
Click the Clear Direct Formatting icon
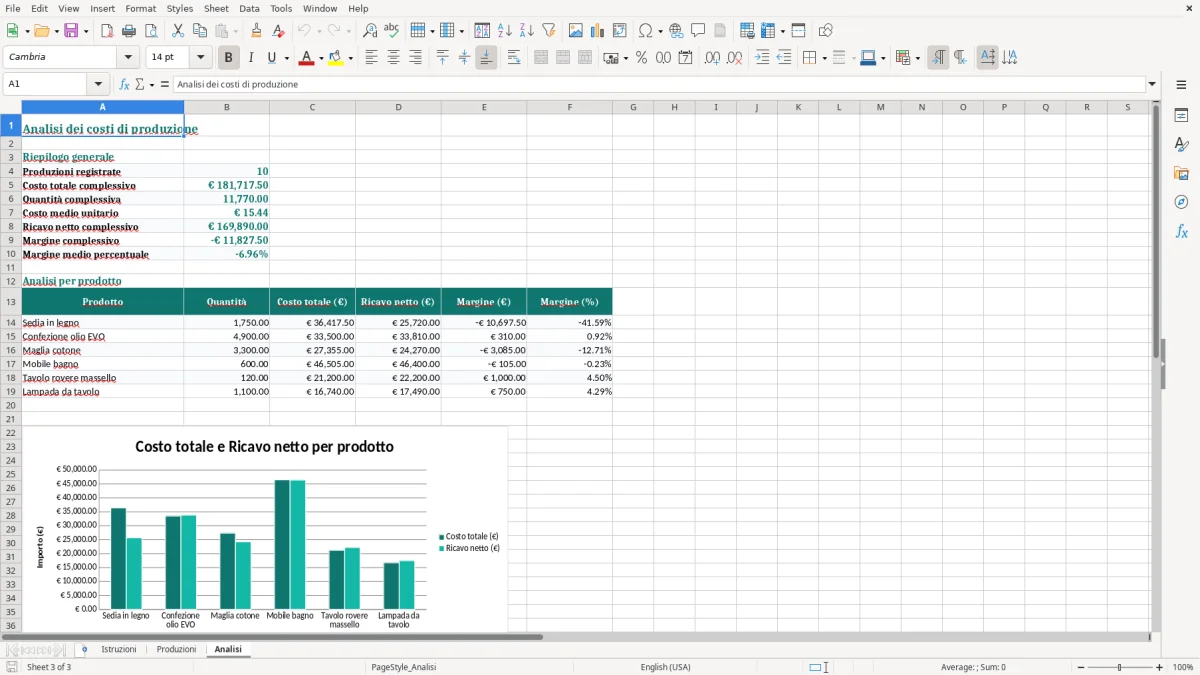279,31
